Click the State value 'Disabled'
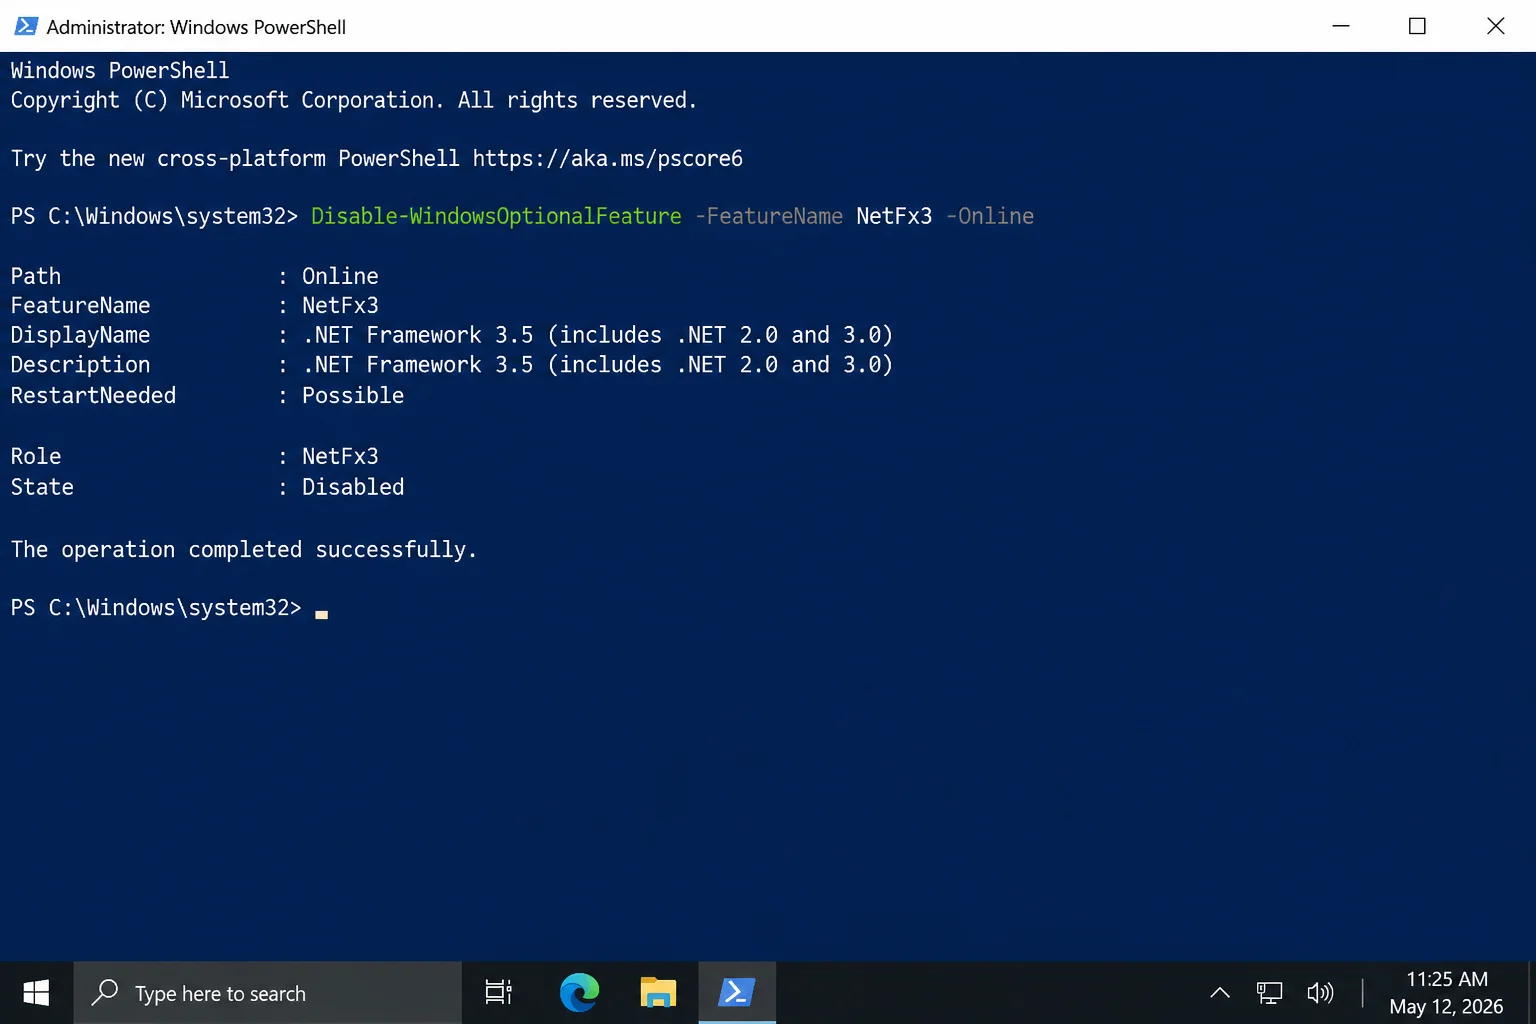 (353, 487)
